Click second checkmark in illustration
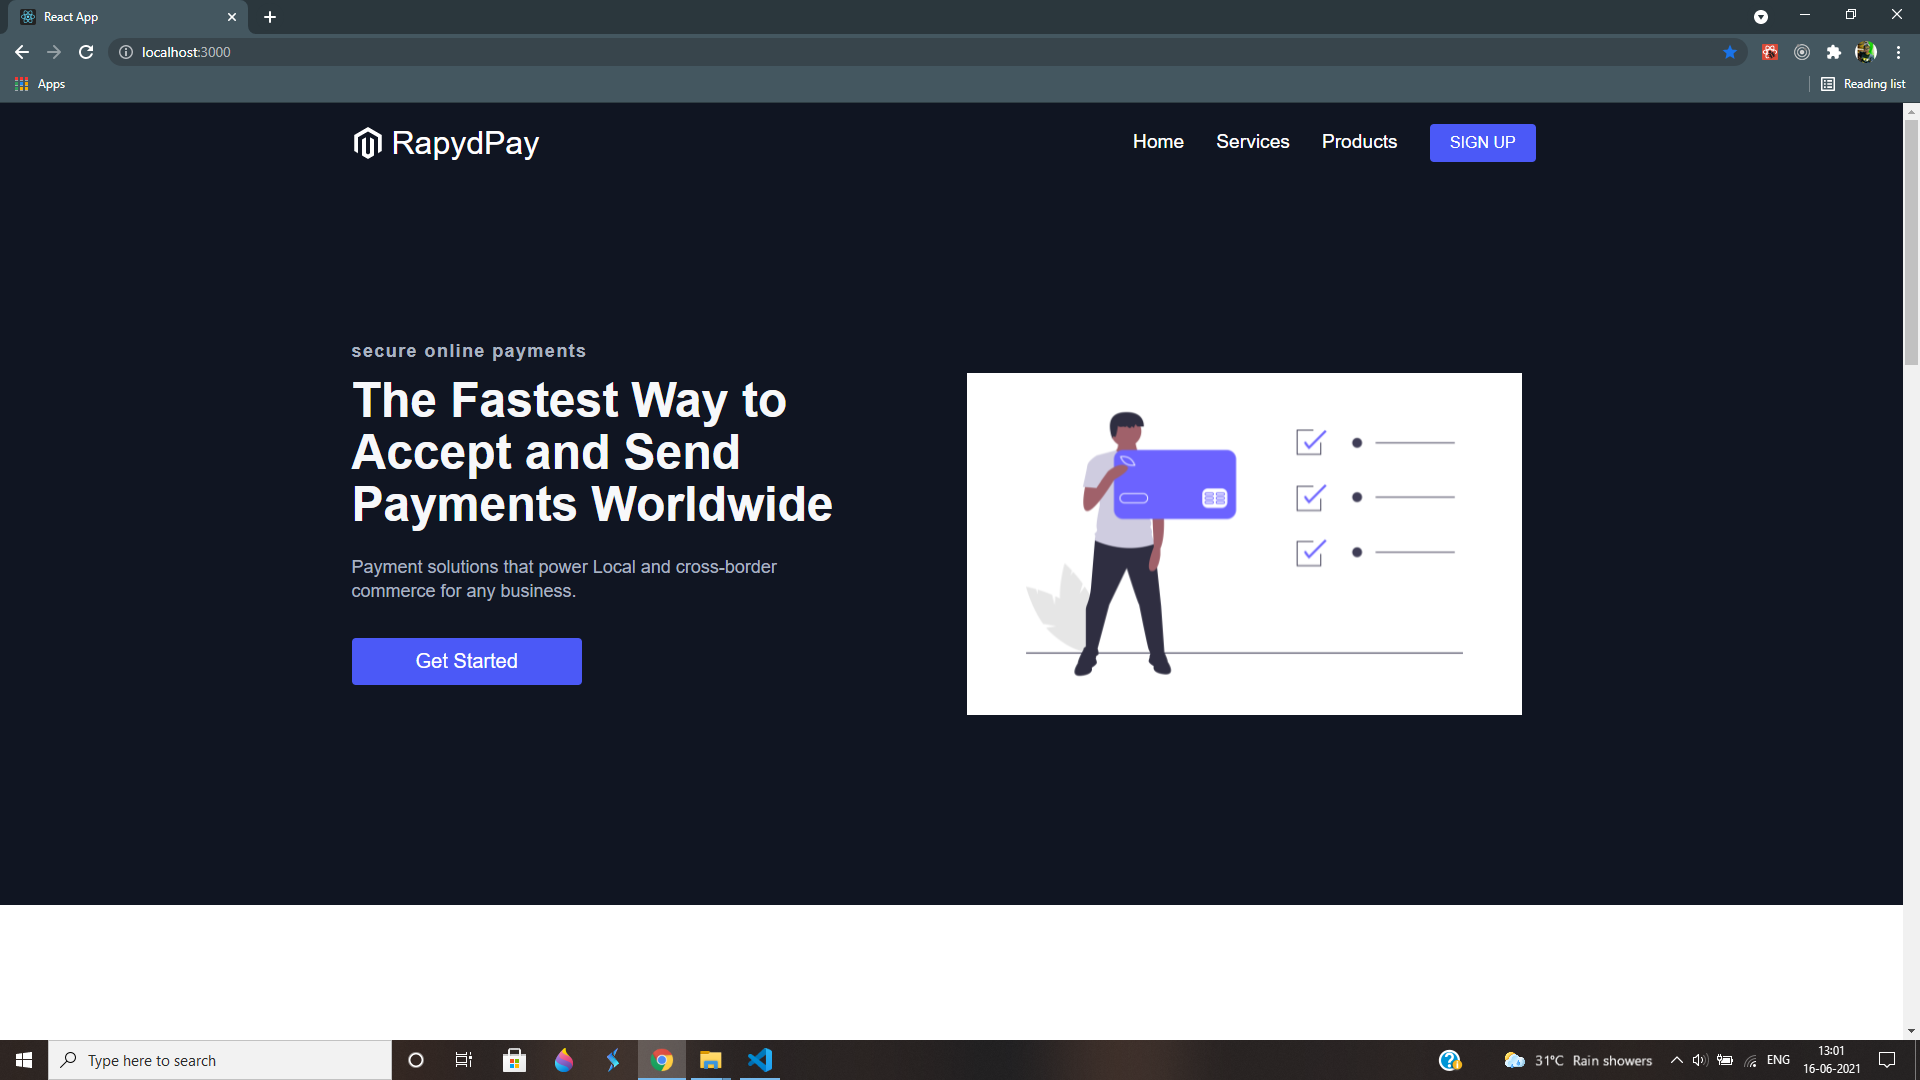This screenshot has width=1920, height=1080. [1310, 497]
